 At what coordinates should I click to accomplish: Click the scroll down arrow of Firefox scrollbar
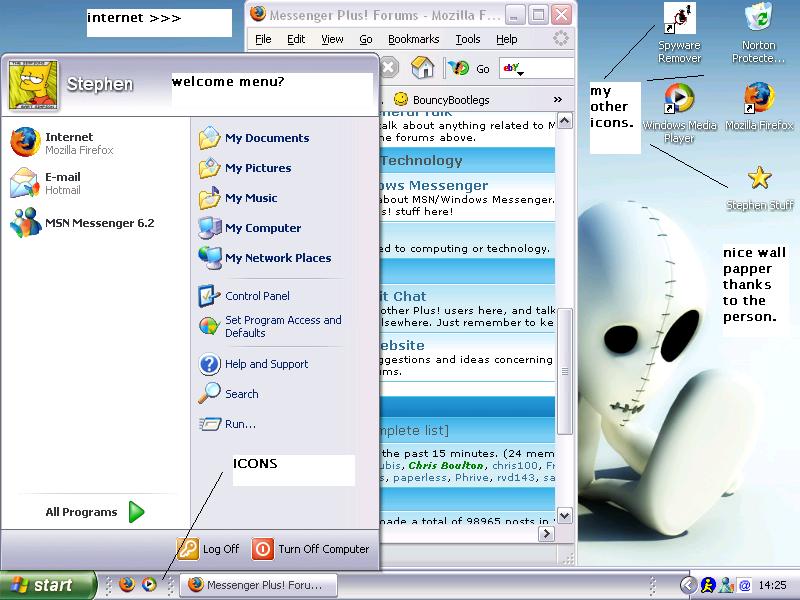(x=564, y=516)
